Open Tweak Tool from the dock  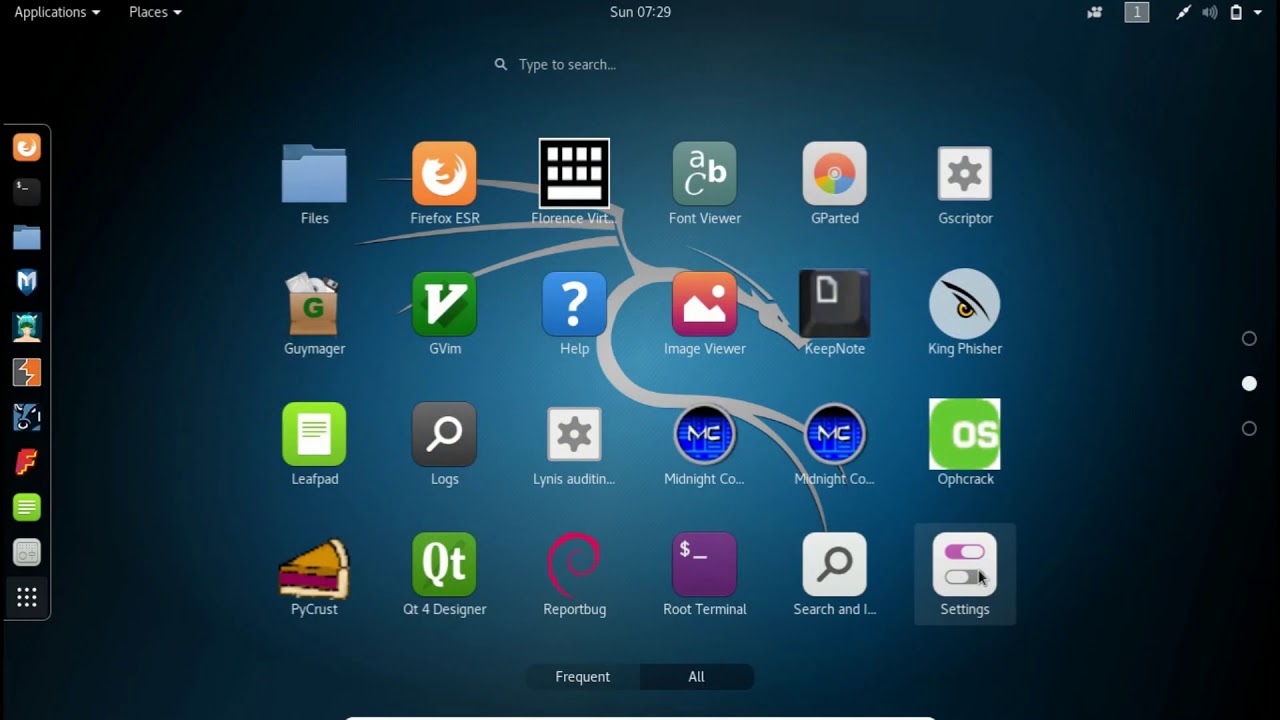(27, 552)
